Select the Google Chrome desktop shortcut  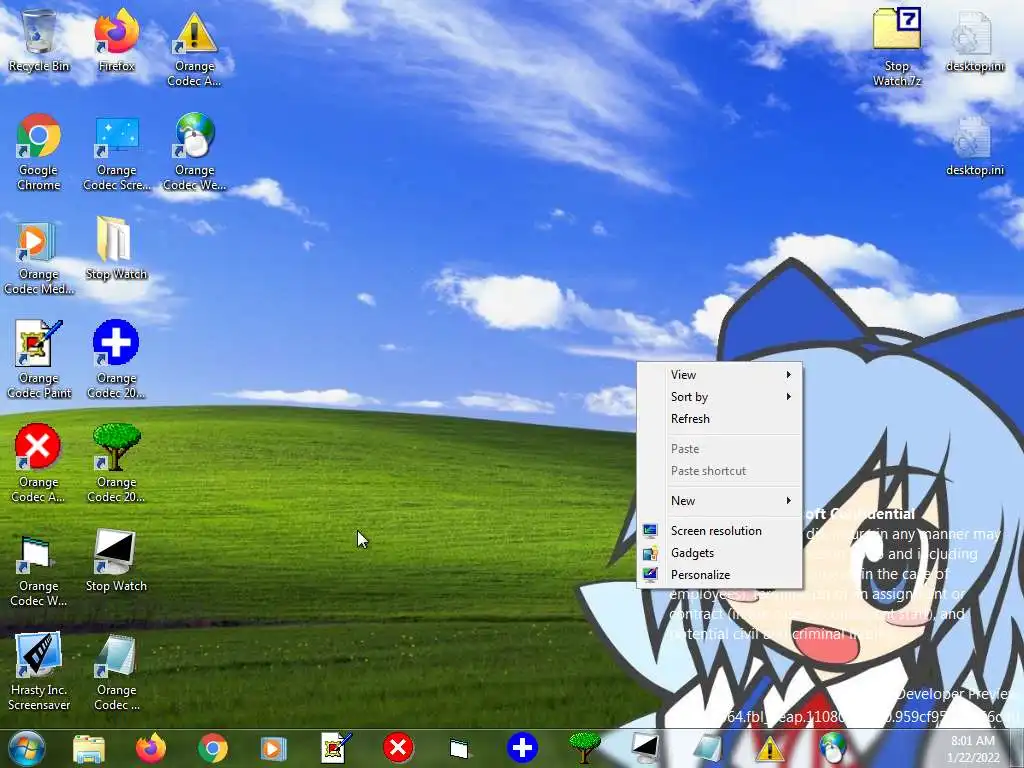39,152
